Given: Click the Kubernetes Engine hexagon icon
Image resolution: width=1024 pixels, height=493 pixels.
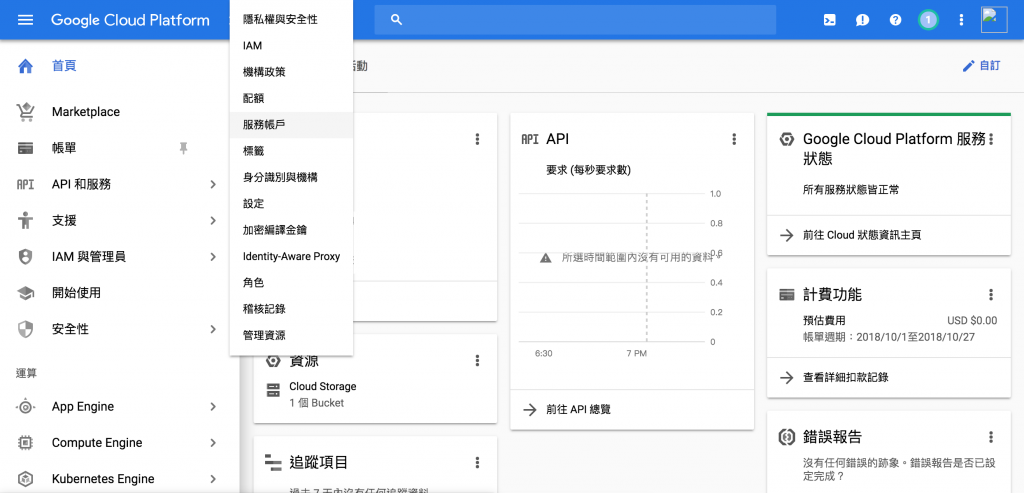Looking at the screenshot, I should click(x=25, y=479).
